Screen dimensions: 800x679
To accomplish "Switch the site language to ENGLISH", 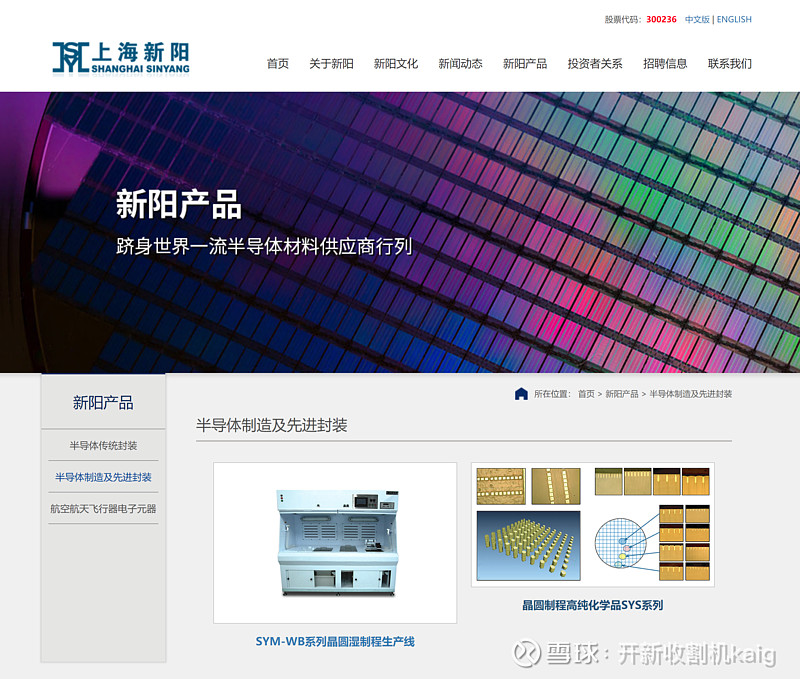I will click(x=734, y=19).
